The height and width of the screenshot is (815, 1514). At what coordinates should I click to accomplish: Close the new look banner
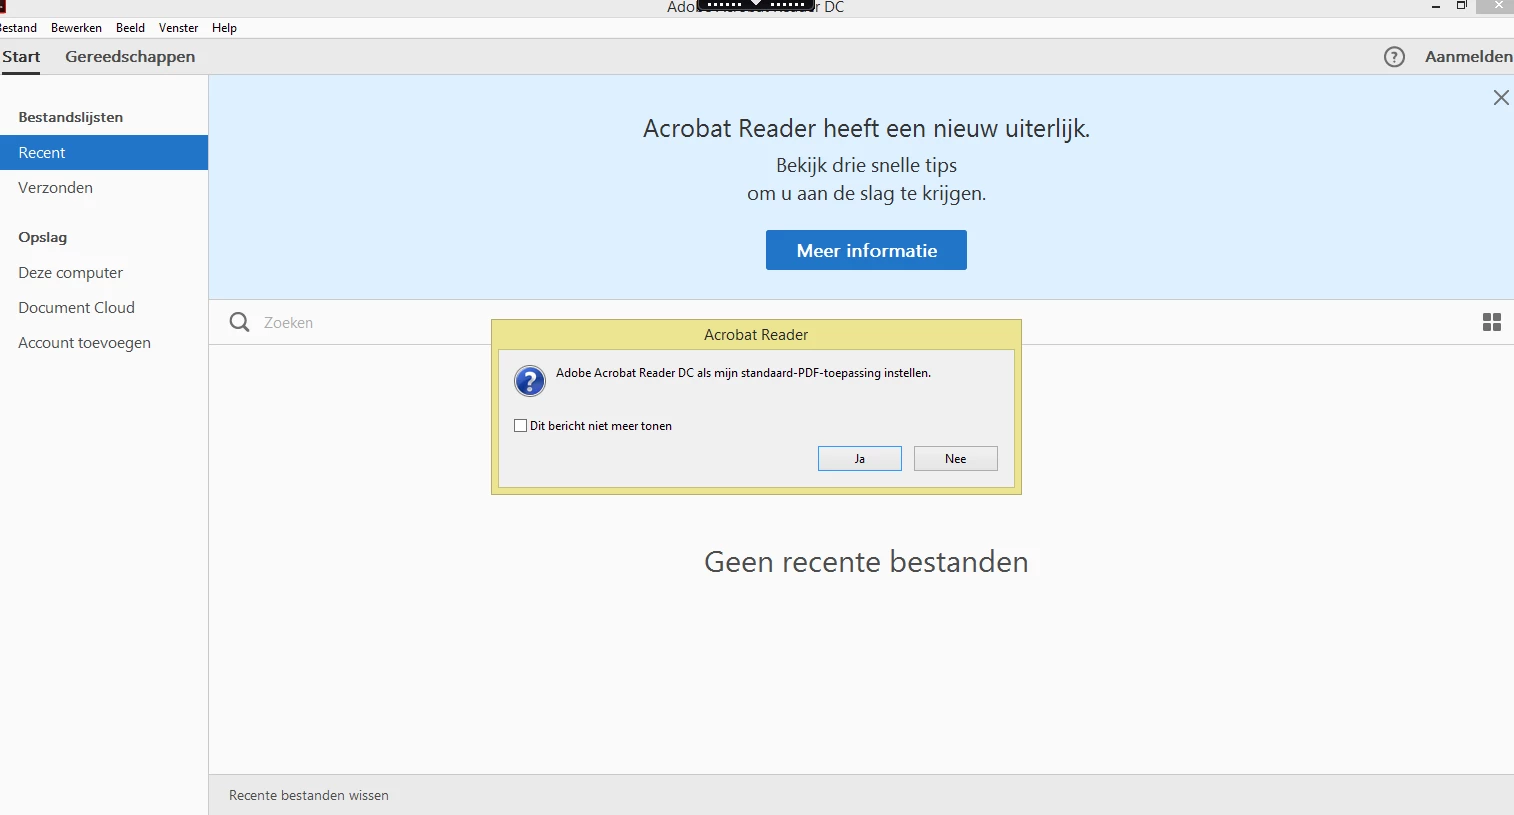[1501, 97]
